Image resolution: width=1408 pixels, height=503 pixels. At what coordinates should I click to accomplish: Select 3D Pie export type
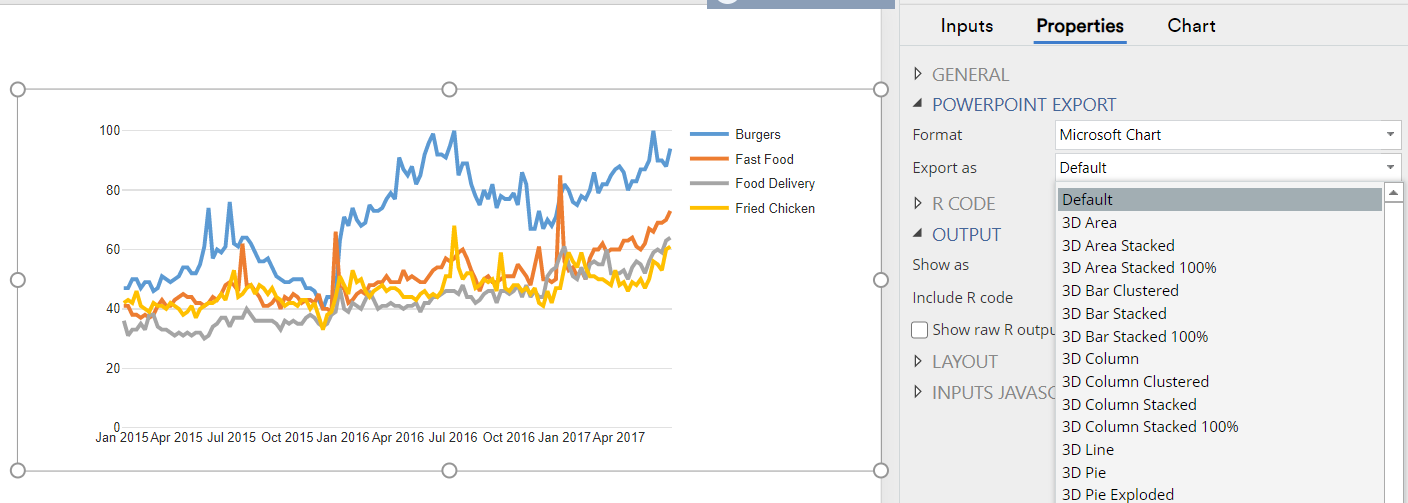click(x=1084, y=472)
